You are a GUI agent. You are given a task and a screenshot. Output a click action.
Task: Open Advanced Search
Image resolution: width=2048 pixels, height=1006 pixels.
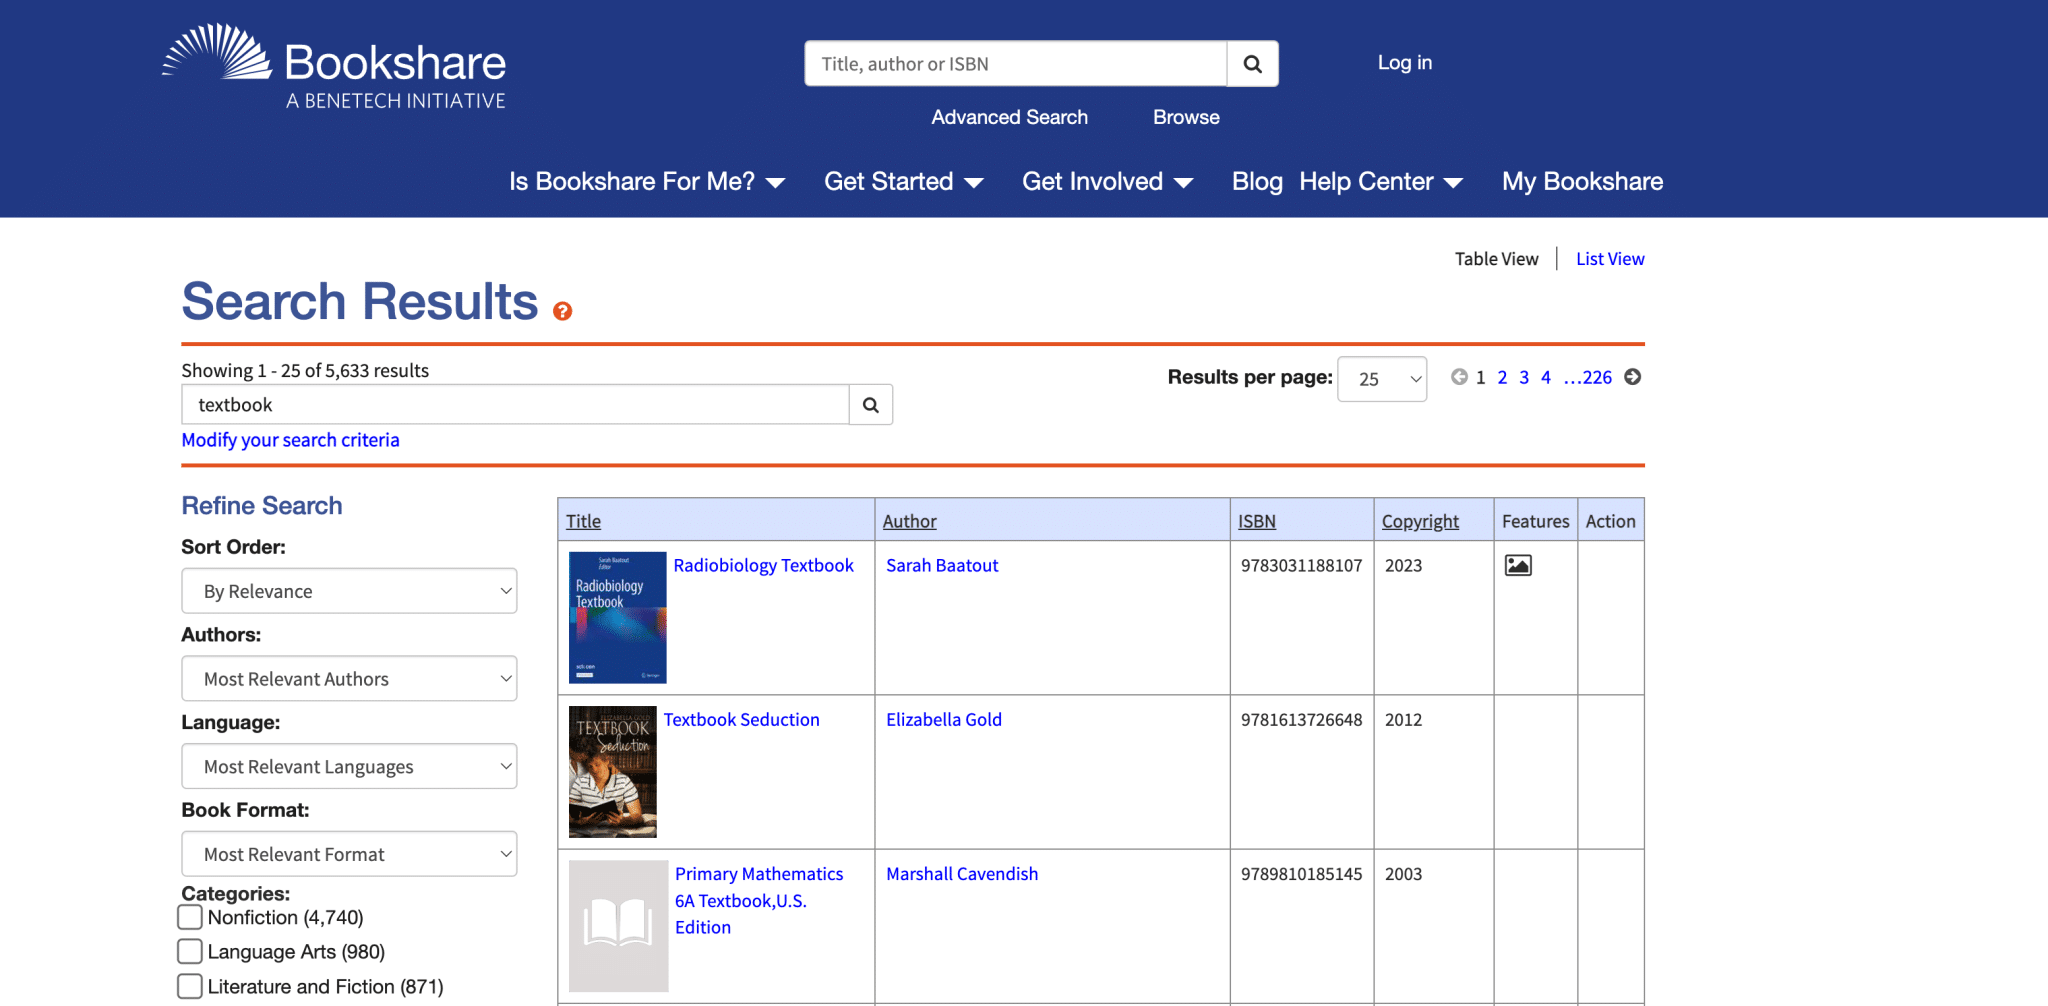coord(1009,117)
